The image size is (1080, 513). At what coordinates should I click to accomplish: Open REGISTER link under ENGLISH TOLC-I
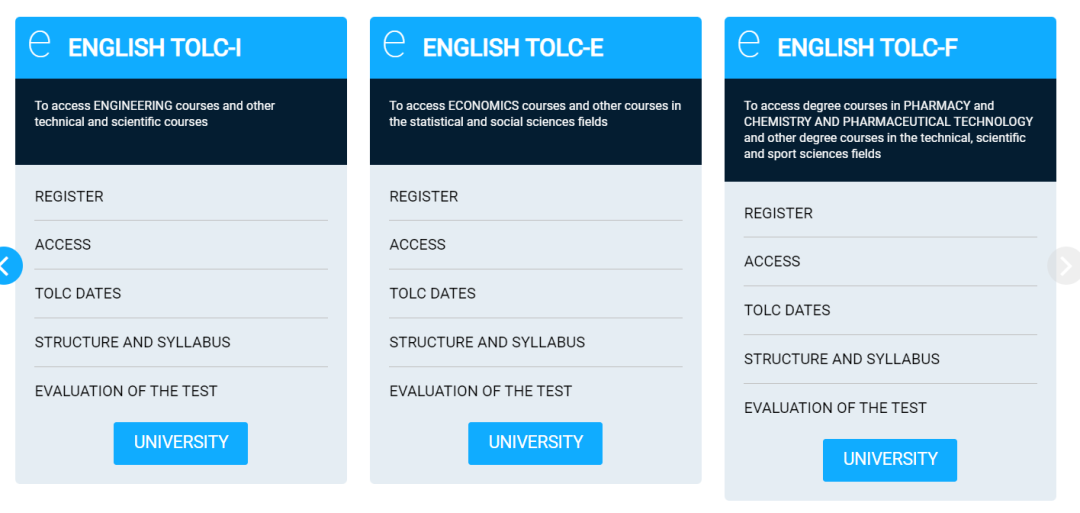(x=69, y=197)
